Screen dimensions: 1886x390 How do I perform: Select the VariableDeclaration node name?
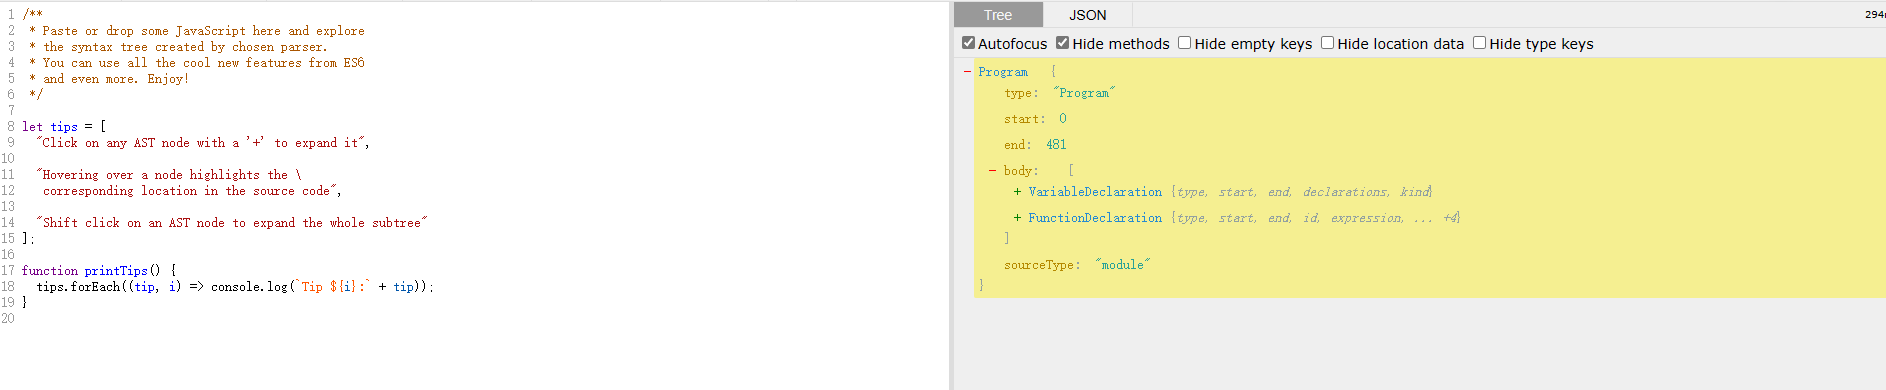(1095, 192)
